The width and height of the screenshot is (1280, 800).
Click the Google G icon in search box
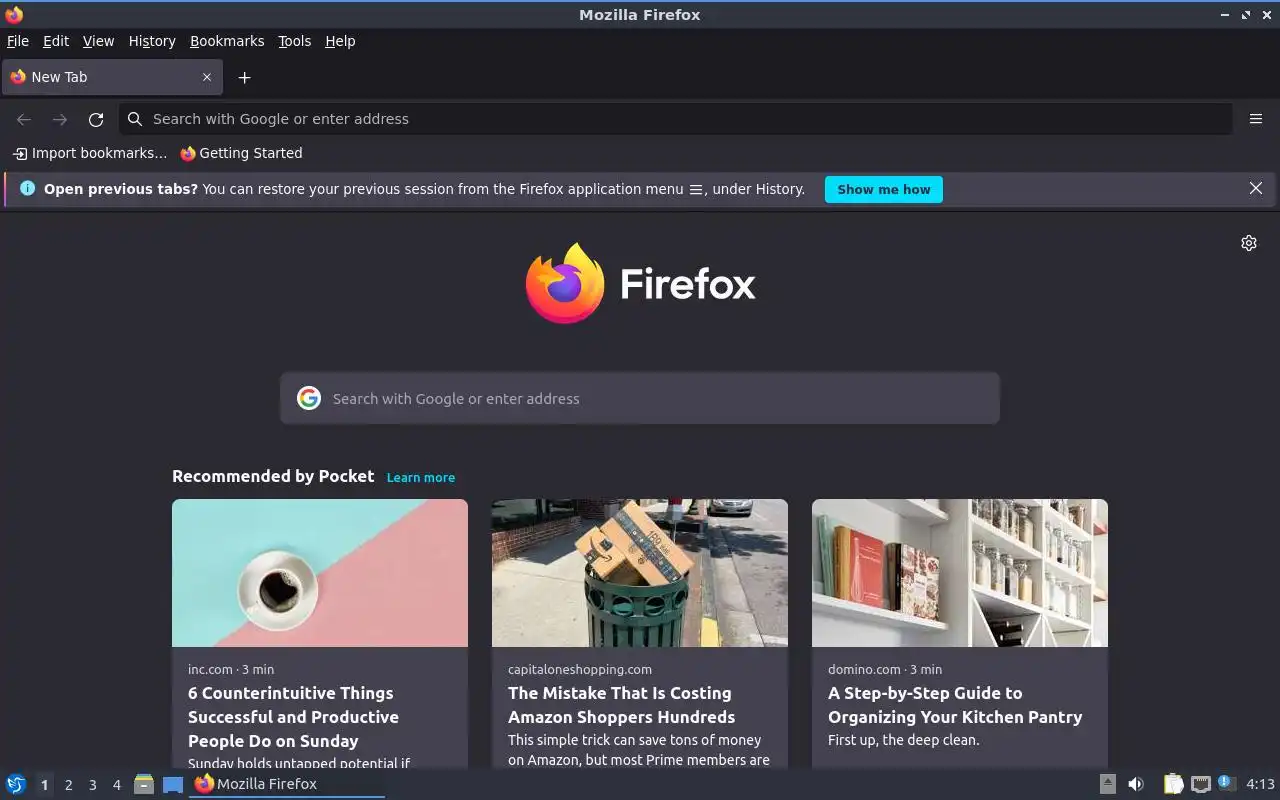pyautogui.click(x=309, y=398)
